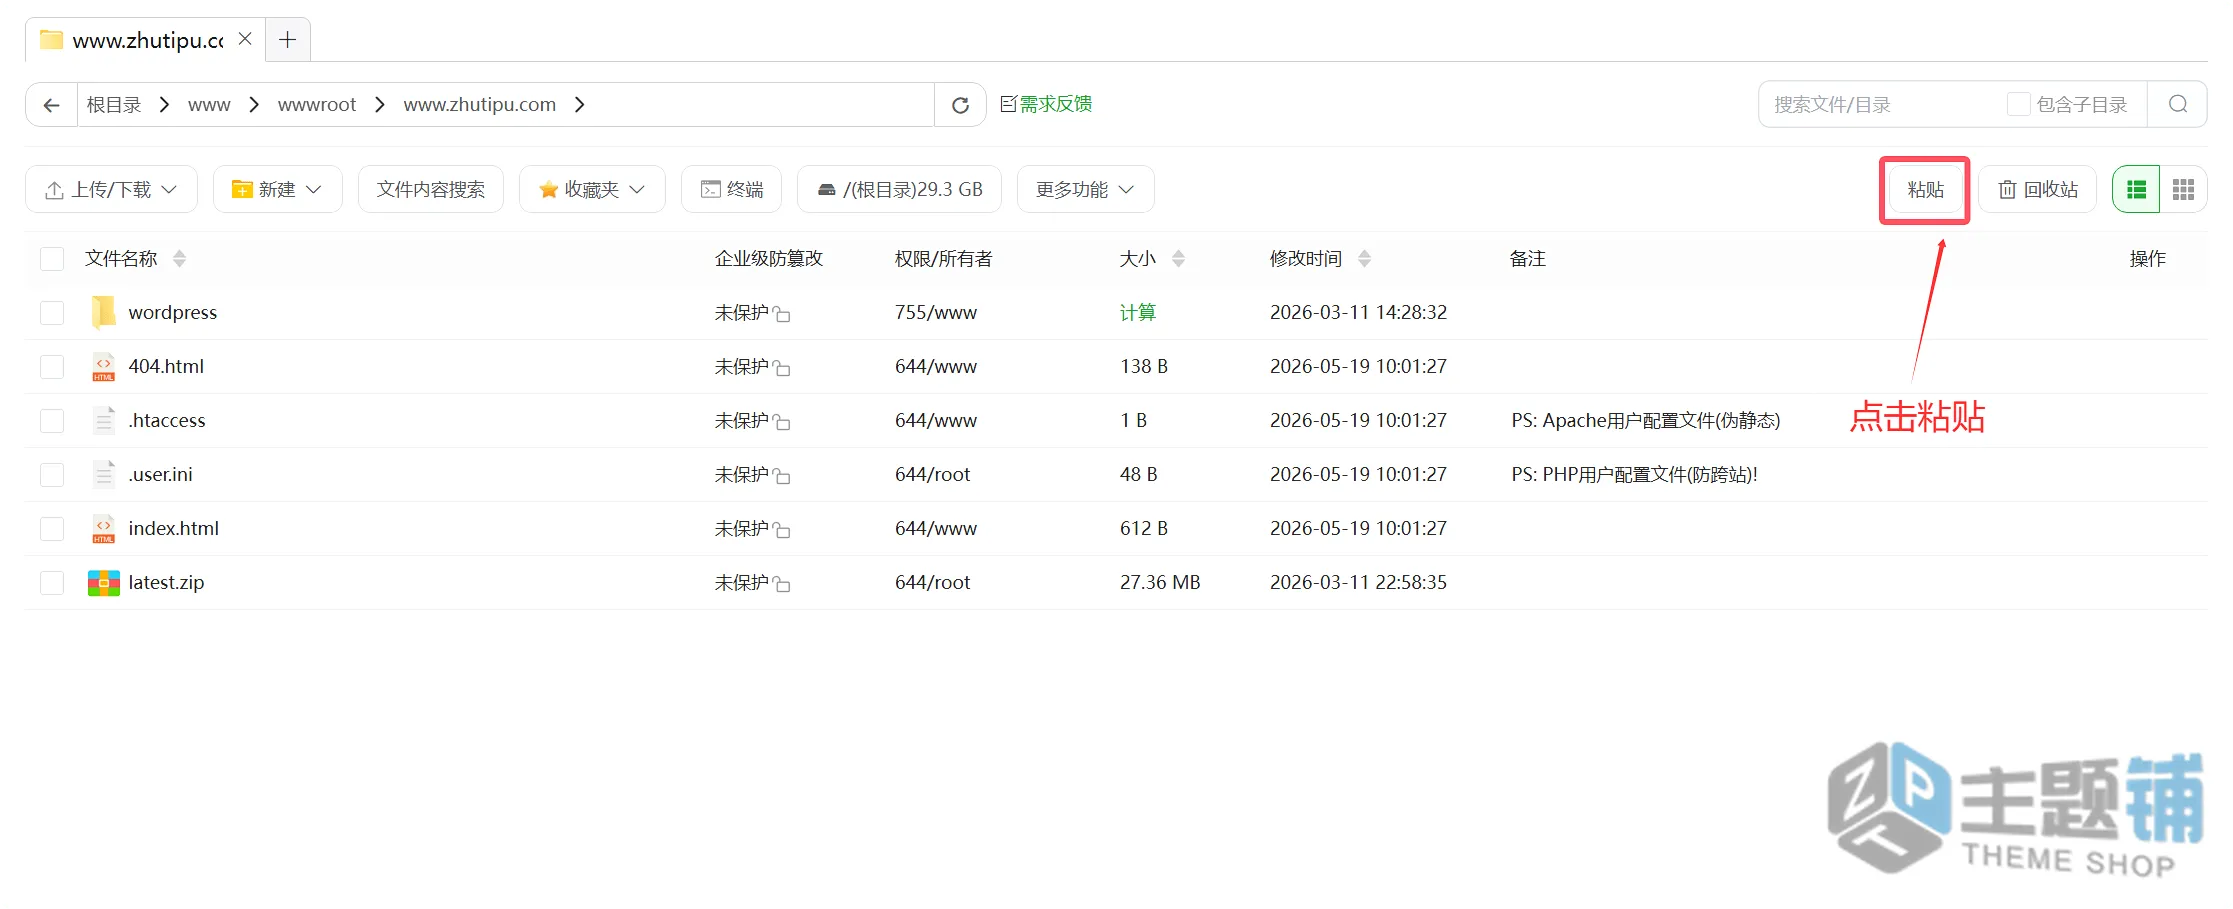This screenshot has height=909, width=2233.
Task: Open 文件内容搜索 file content search
Action: point(430,189)
